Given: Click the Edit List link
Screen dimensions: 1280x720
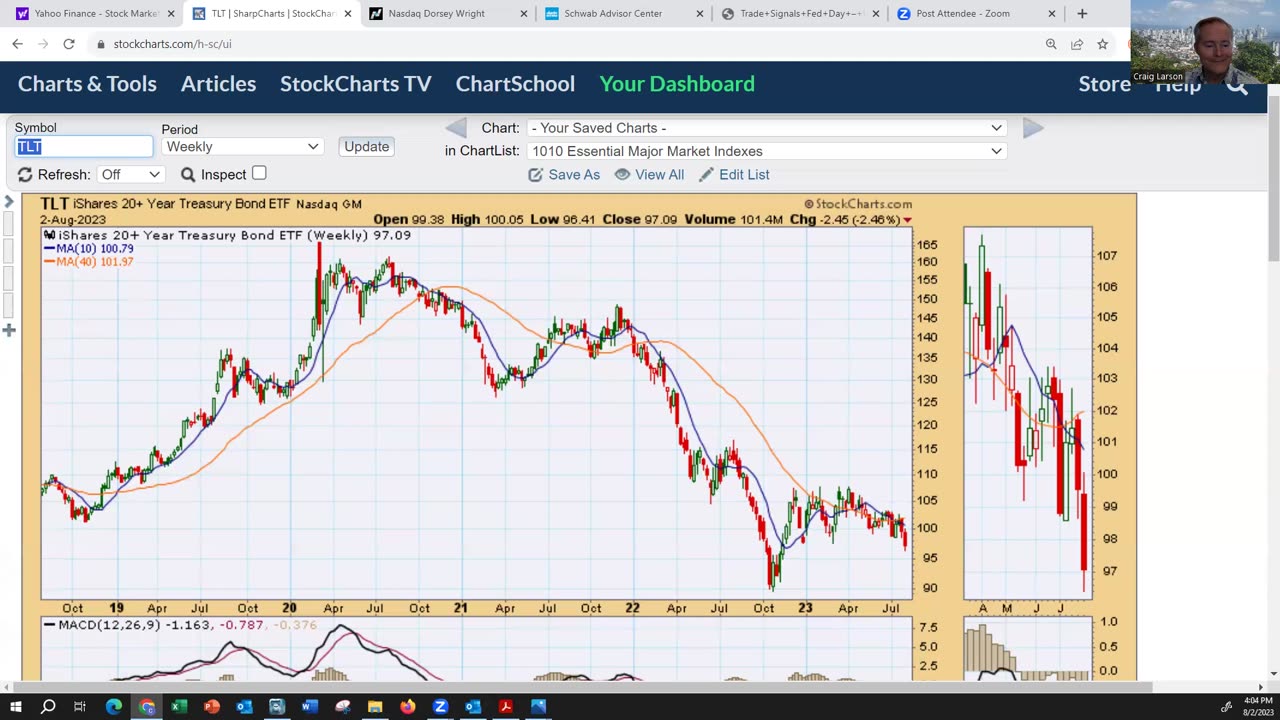Looking at the screenshot, I should 734,175.
